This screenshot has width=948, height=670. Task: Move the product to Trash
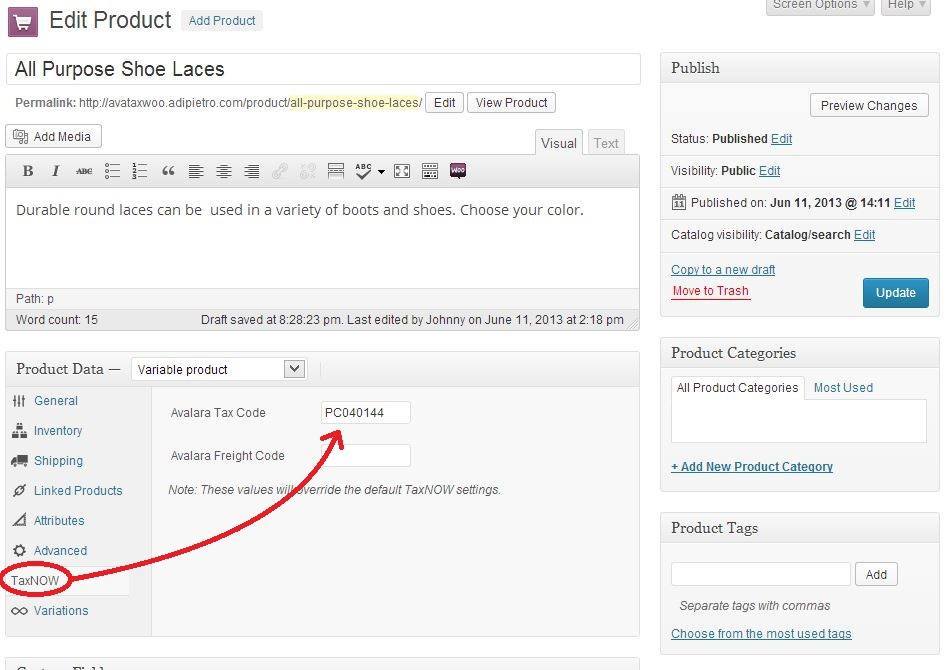click(x=710, y=291)
